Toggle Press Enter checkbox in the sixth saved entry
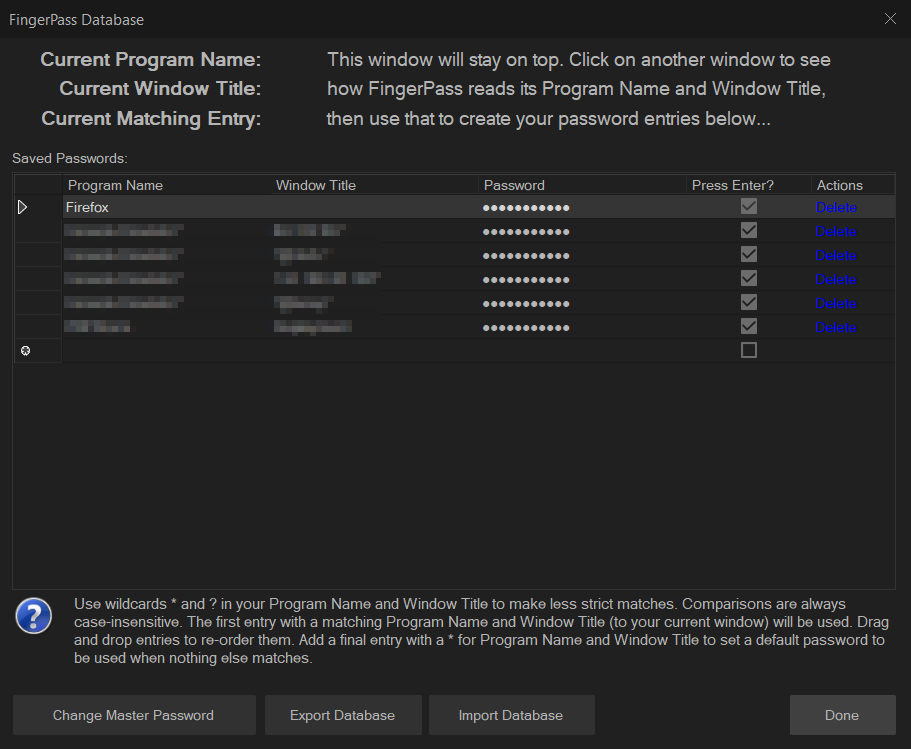The width and height of the screenshot is (911, 749). [x=748, y=326]
